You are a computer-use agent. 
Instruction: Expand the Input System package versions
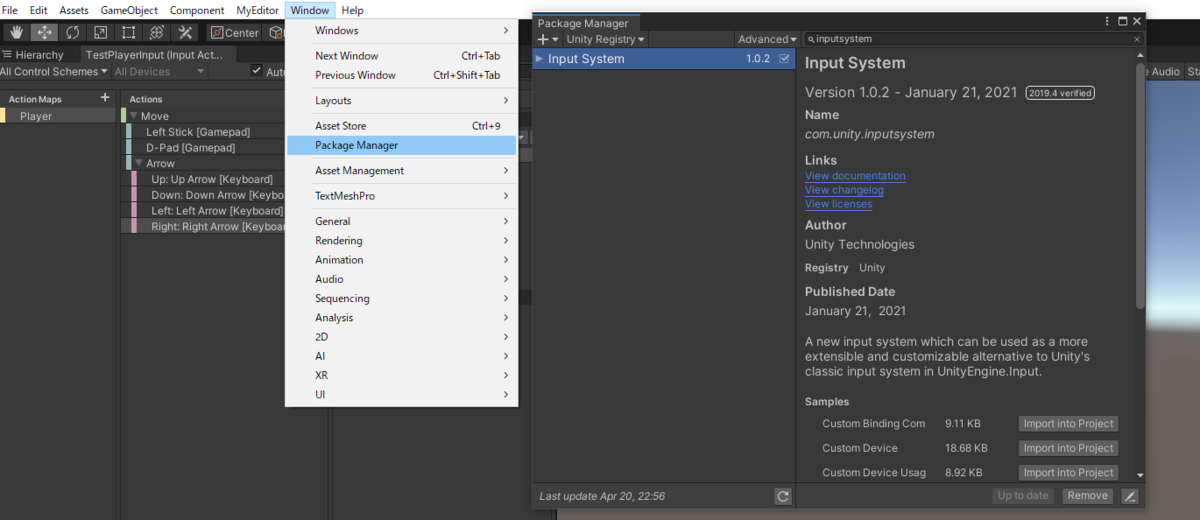pyautogui.click(x=540, y=59)
